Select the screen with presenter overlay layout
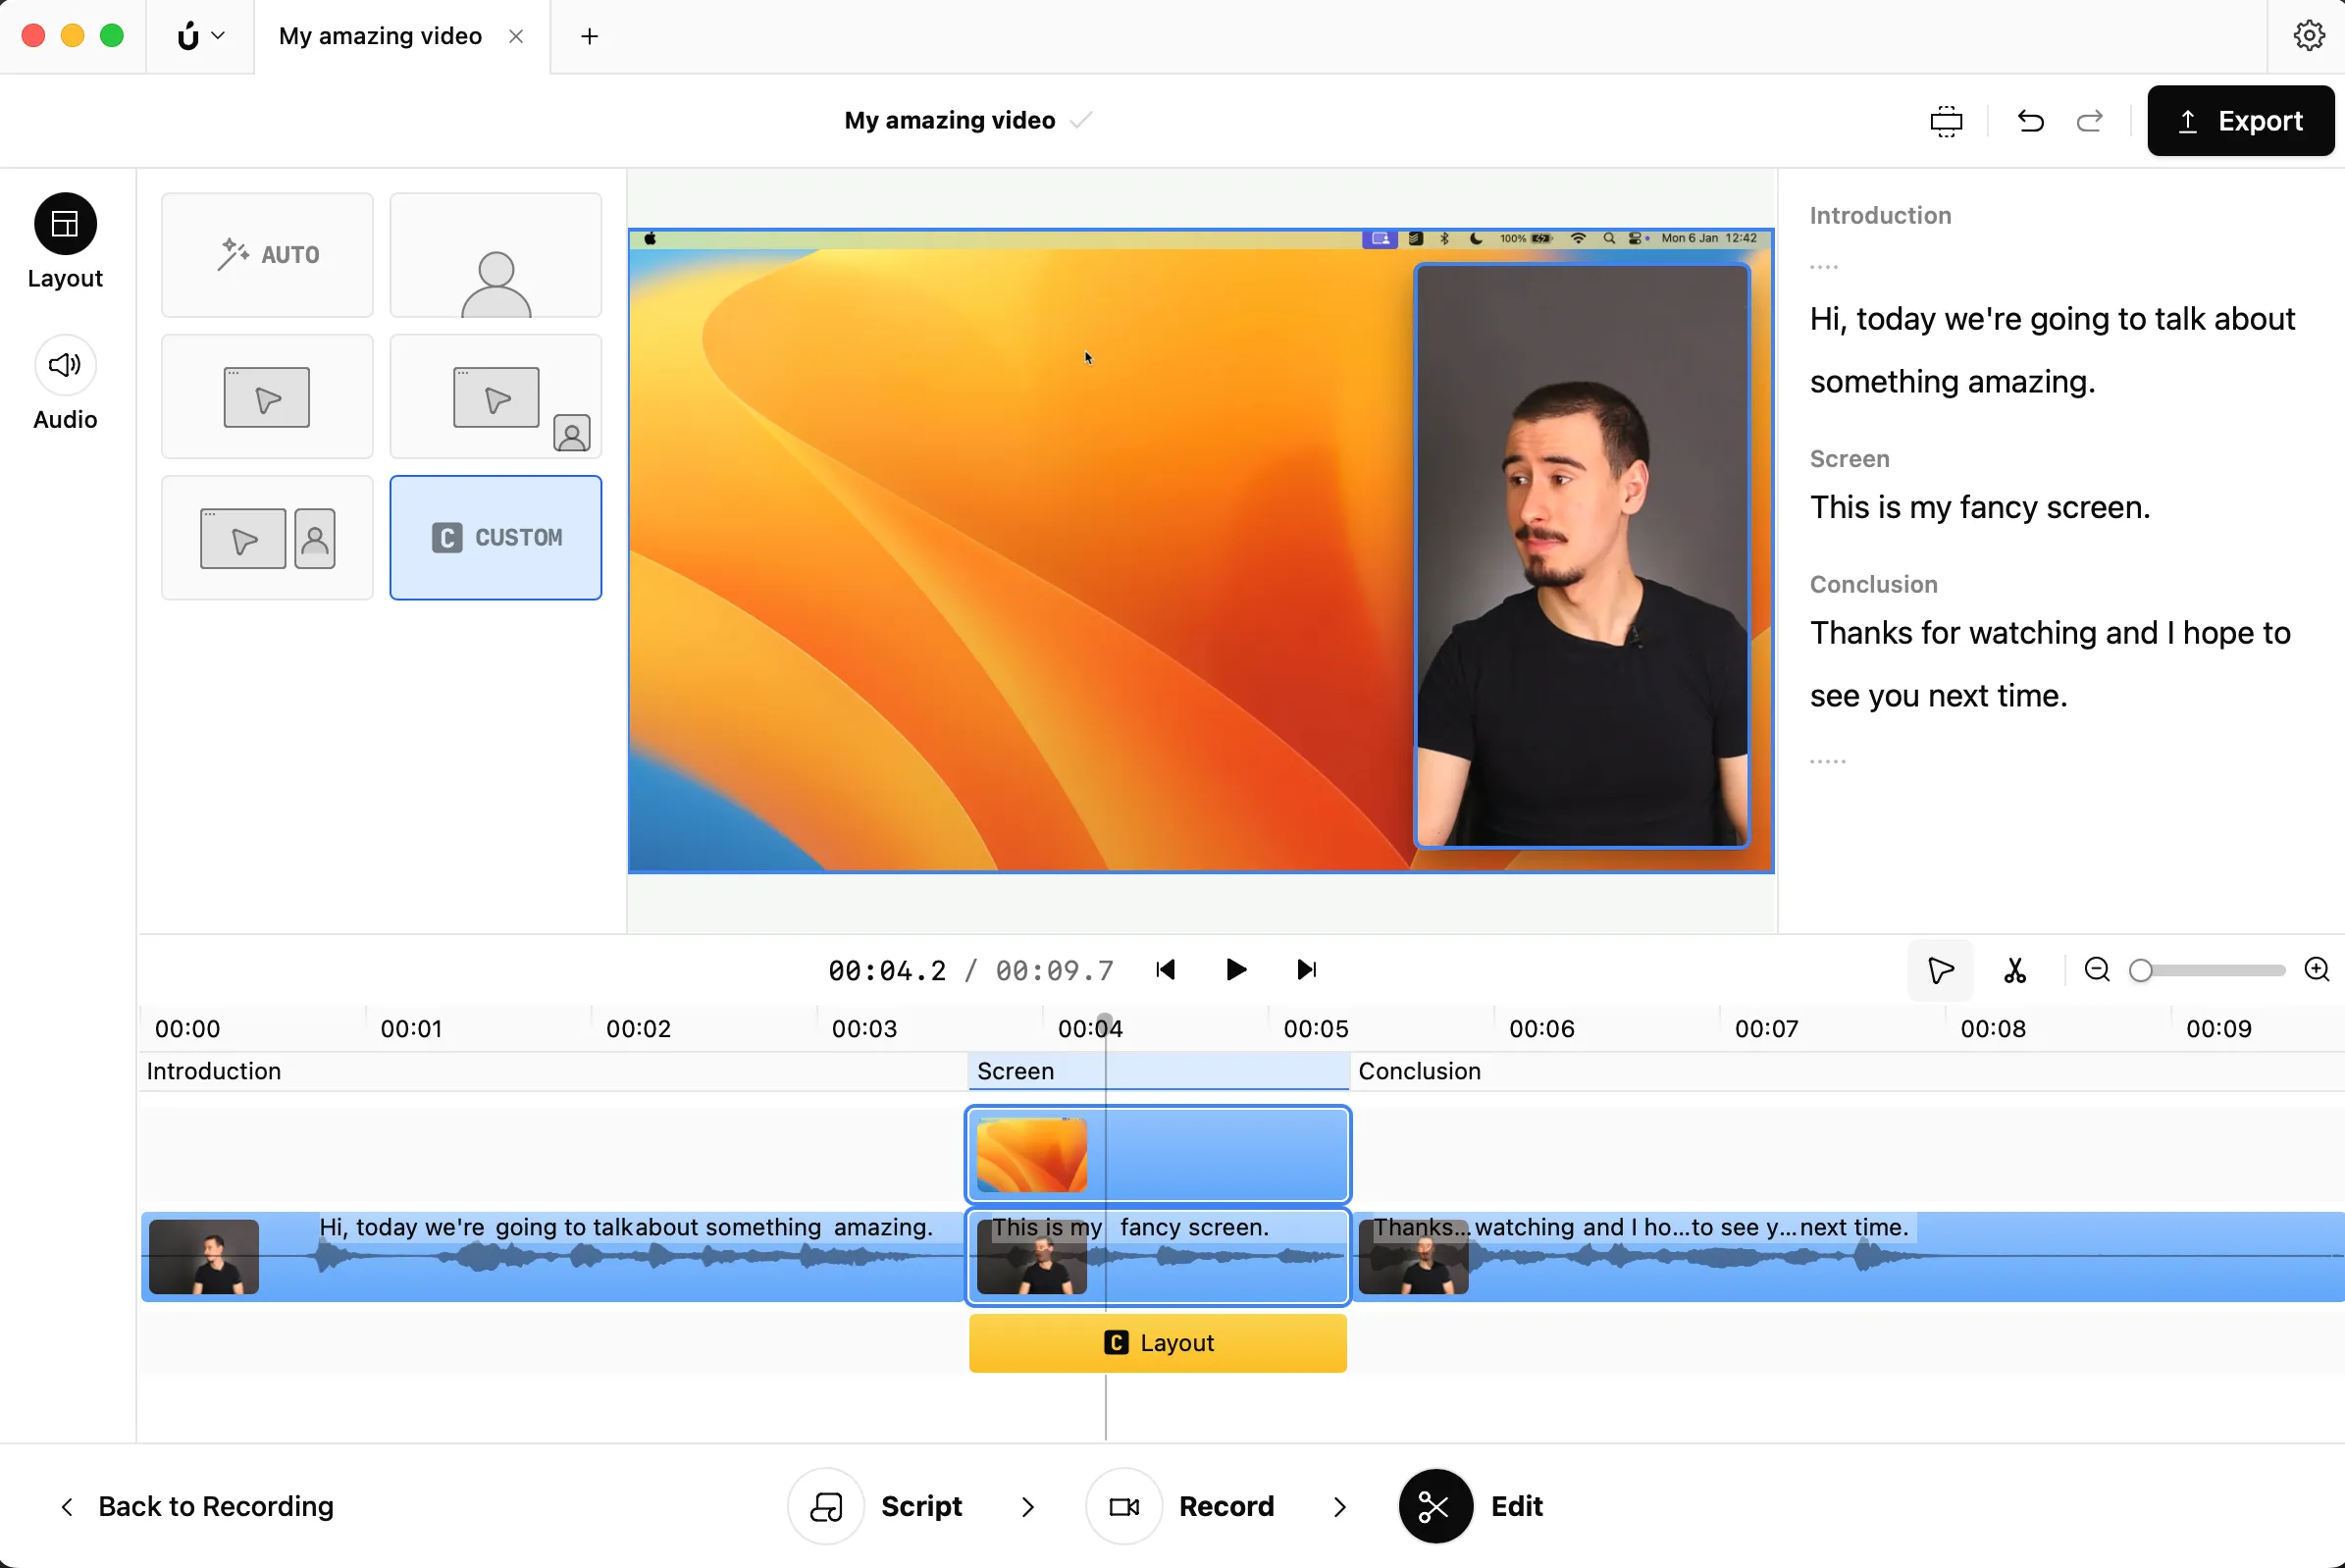 coord(495,395)
